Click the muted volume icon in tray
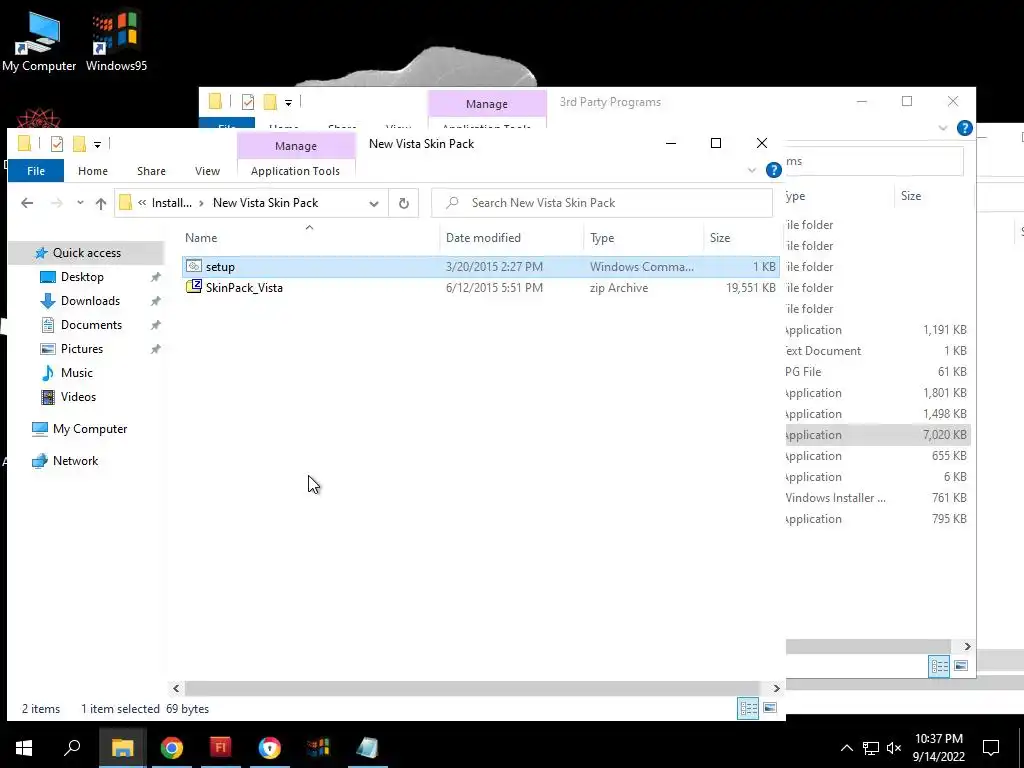Image resolution: width=1024 pixels, height=768 pixels. point(895,748)
